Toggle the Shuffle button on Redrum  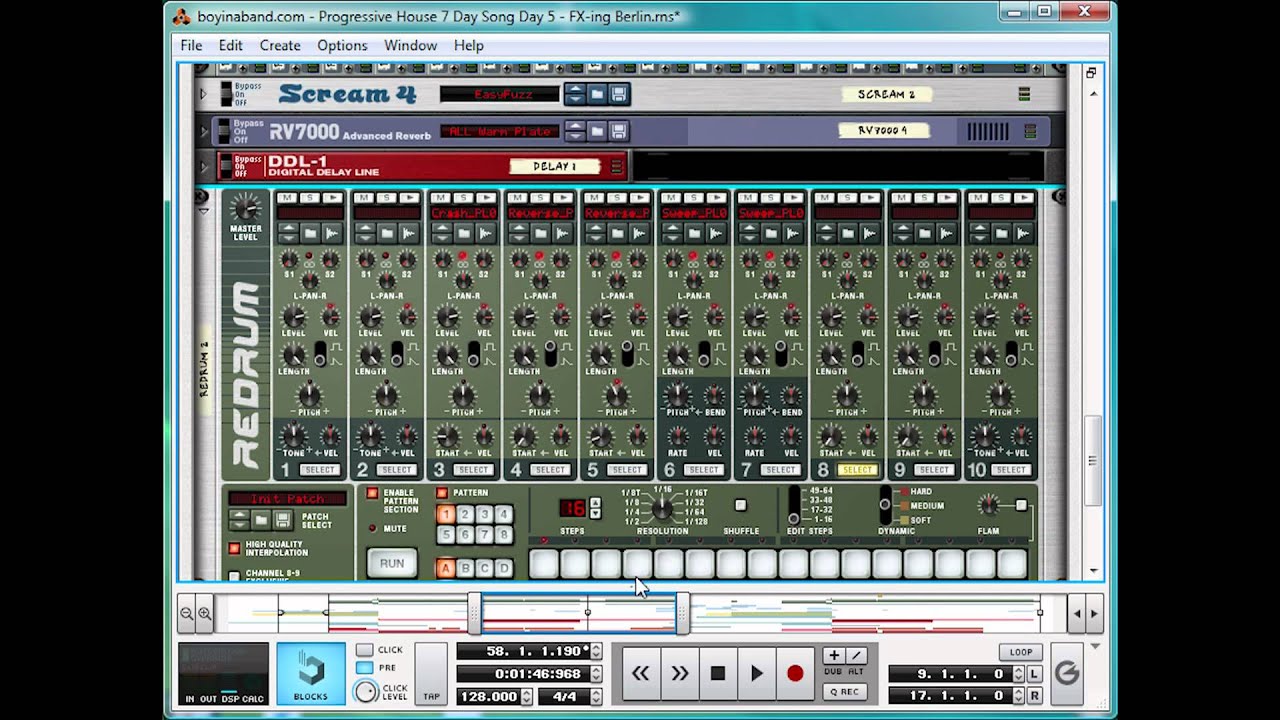740,506
